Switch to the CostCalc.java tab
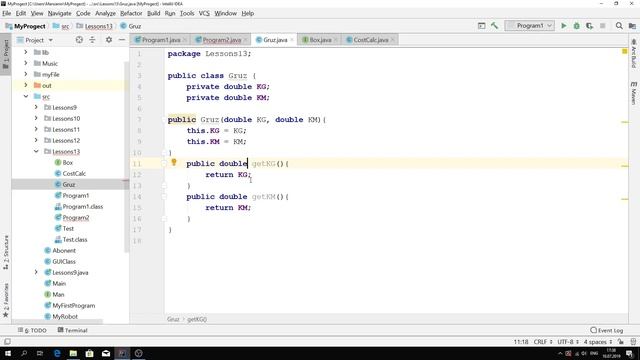This screenshot has height=360, width=640. (x=371, y=40)
